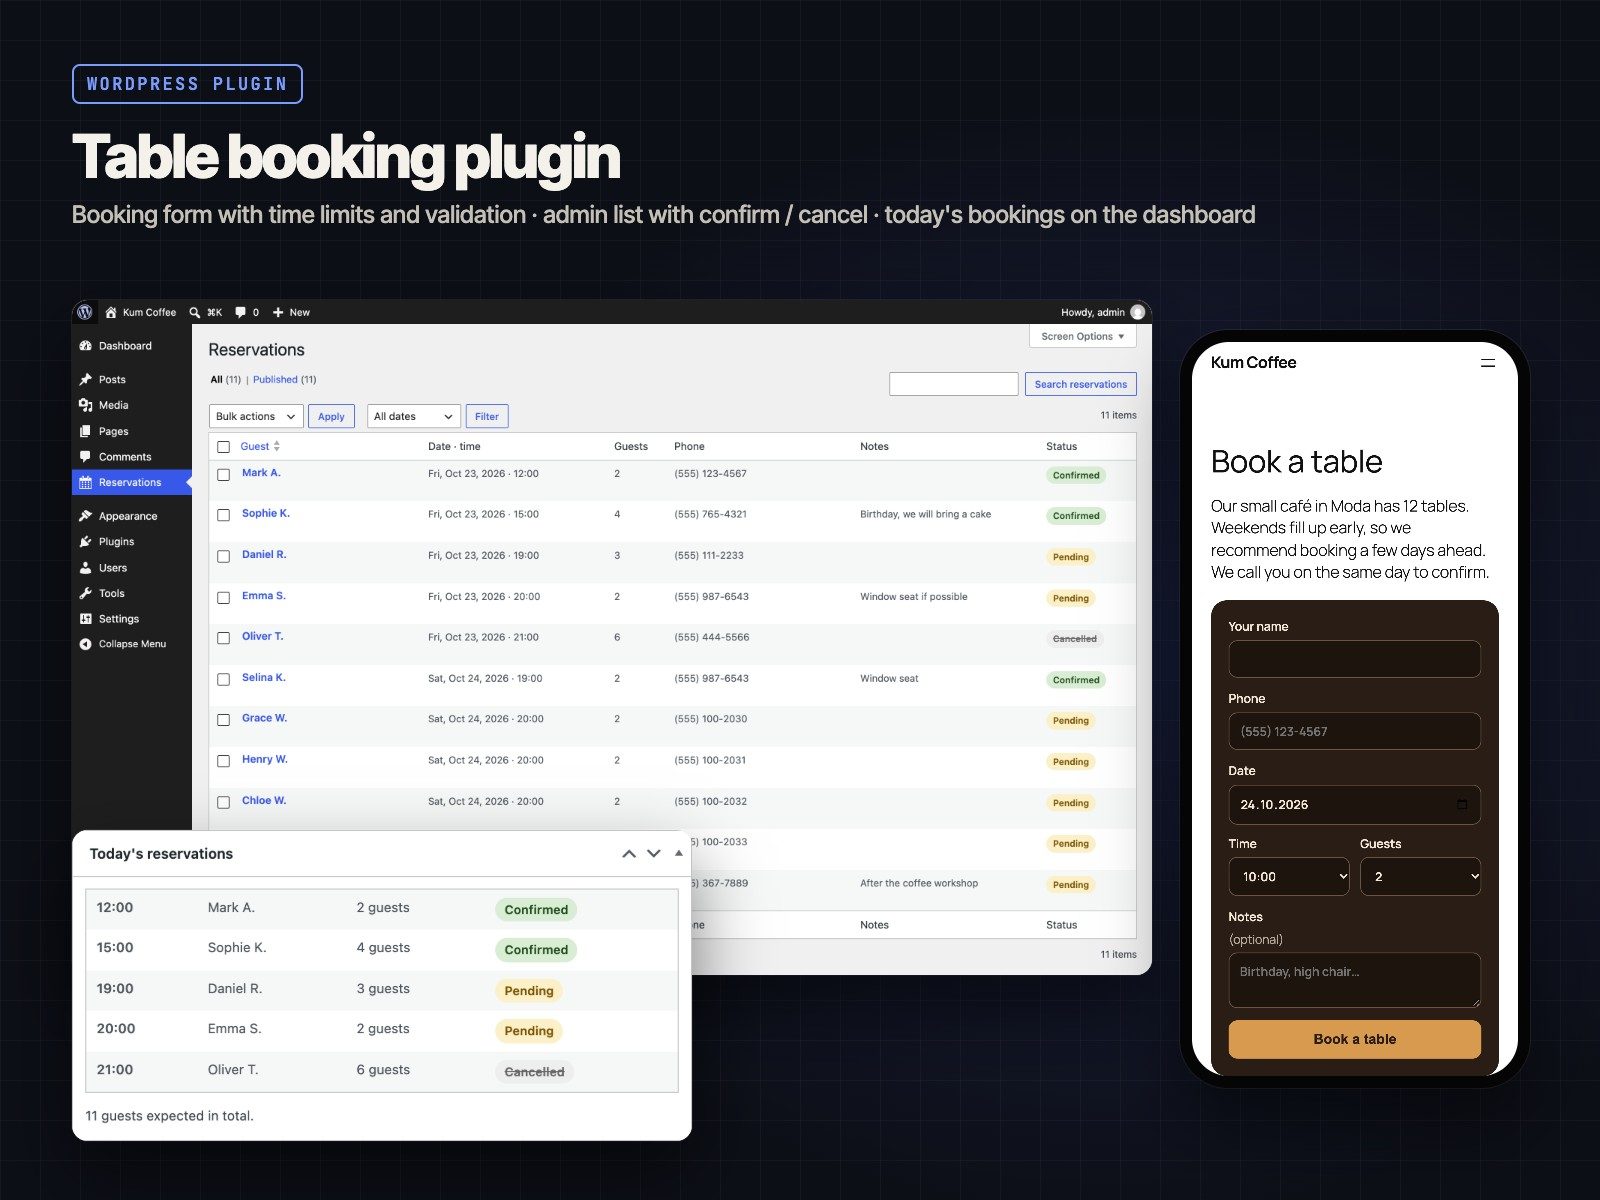Click the Users icon in sidebar
Image resolution: width=1600 pixels, height=1200 pixels.
point(86,567)
